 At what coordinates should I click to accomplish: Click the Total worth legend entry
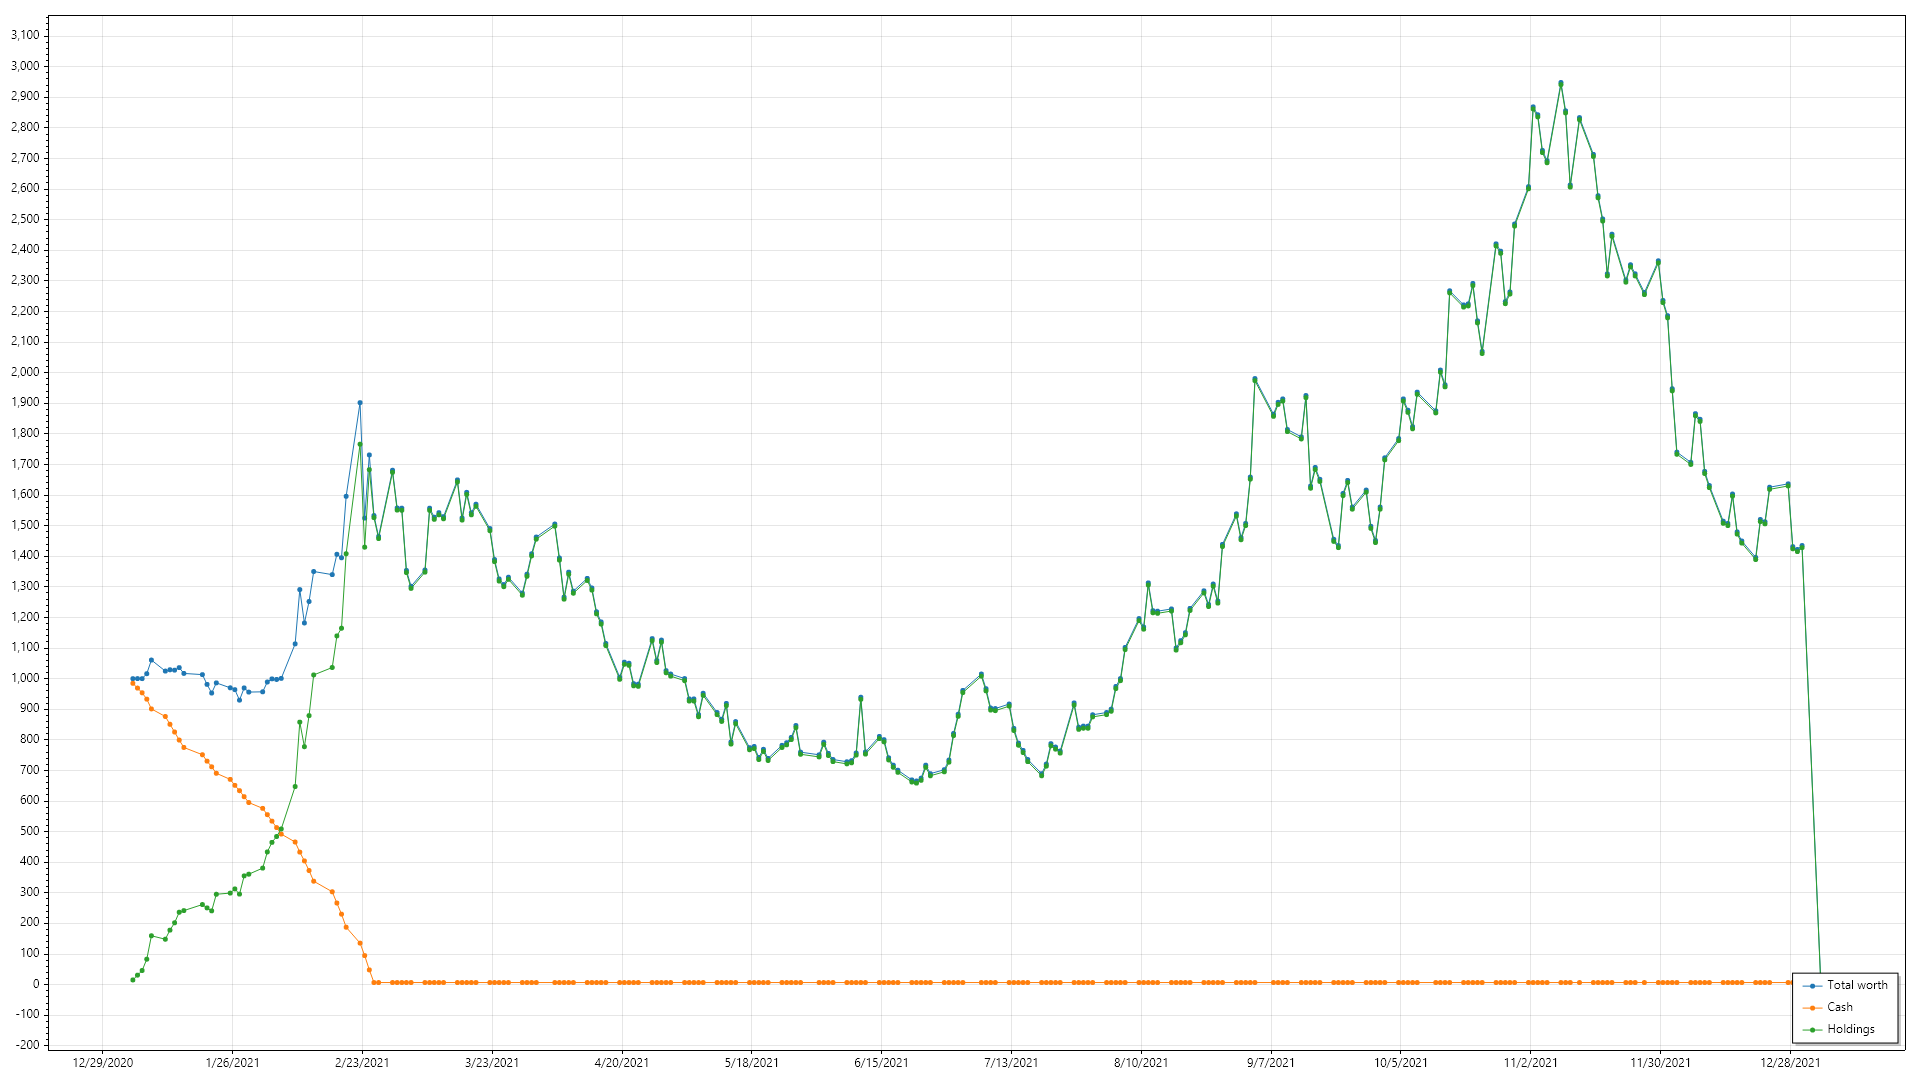1856,985
